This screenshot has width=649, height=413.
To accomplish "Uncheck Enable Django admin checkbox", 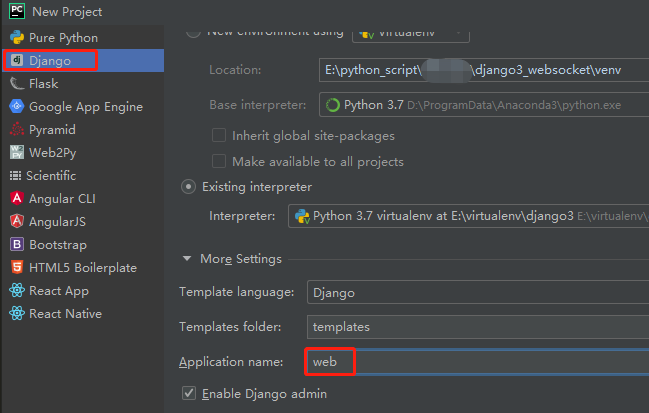I will 189,393.
